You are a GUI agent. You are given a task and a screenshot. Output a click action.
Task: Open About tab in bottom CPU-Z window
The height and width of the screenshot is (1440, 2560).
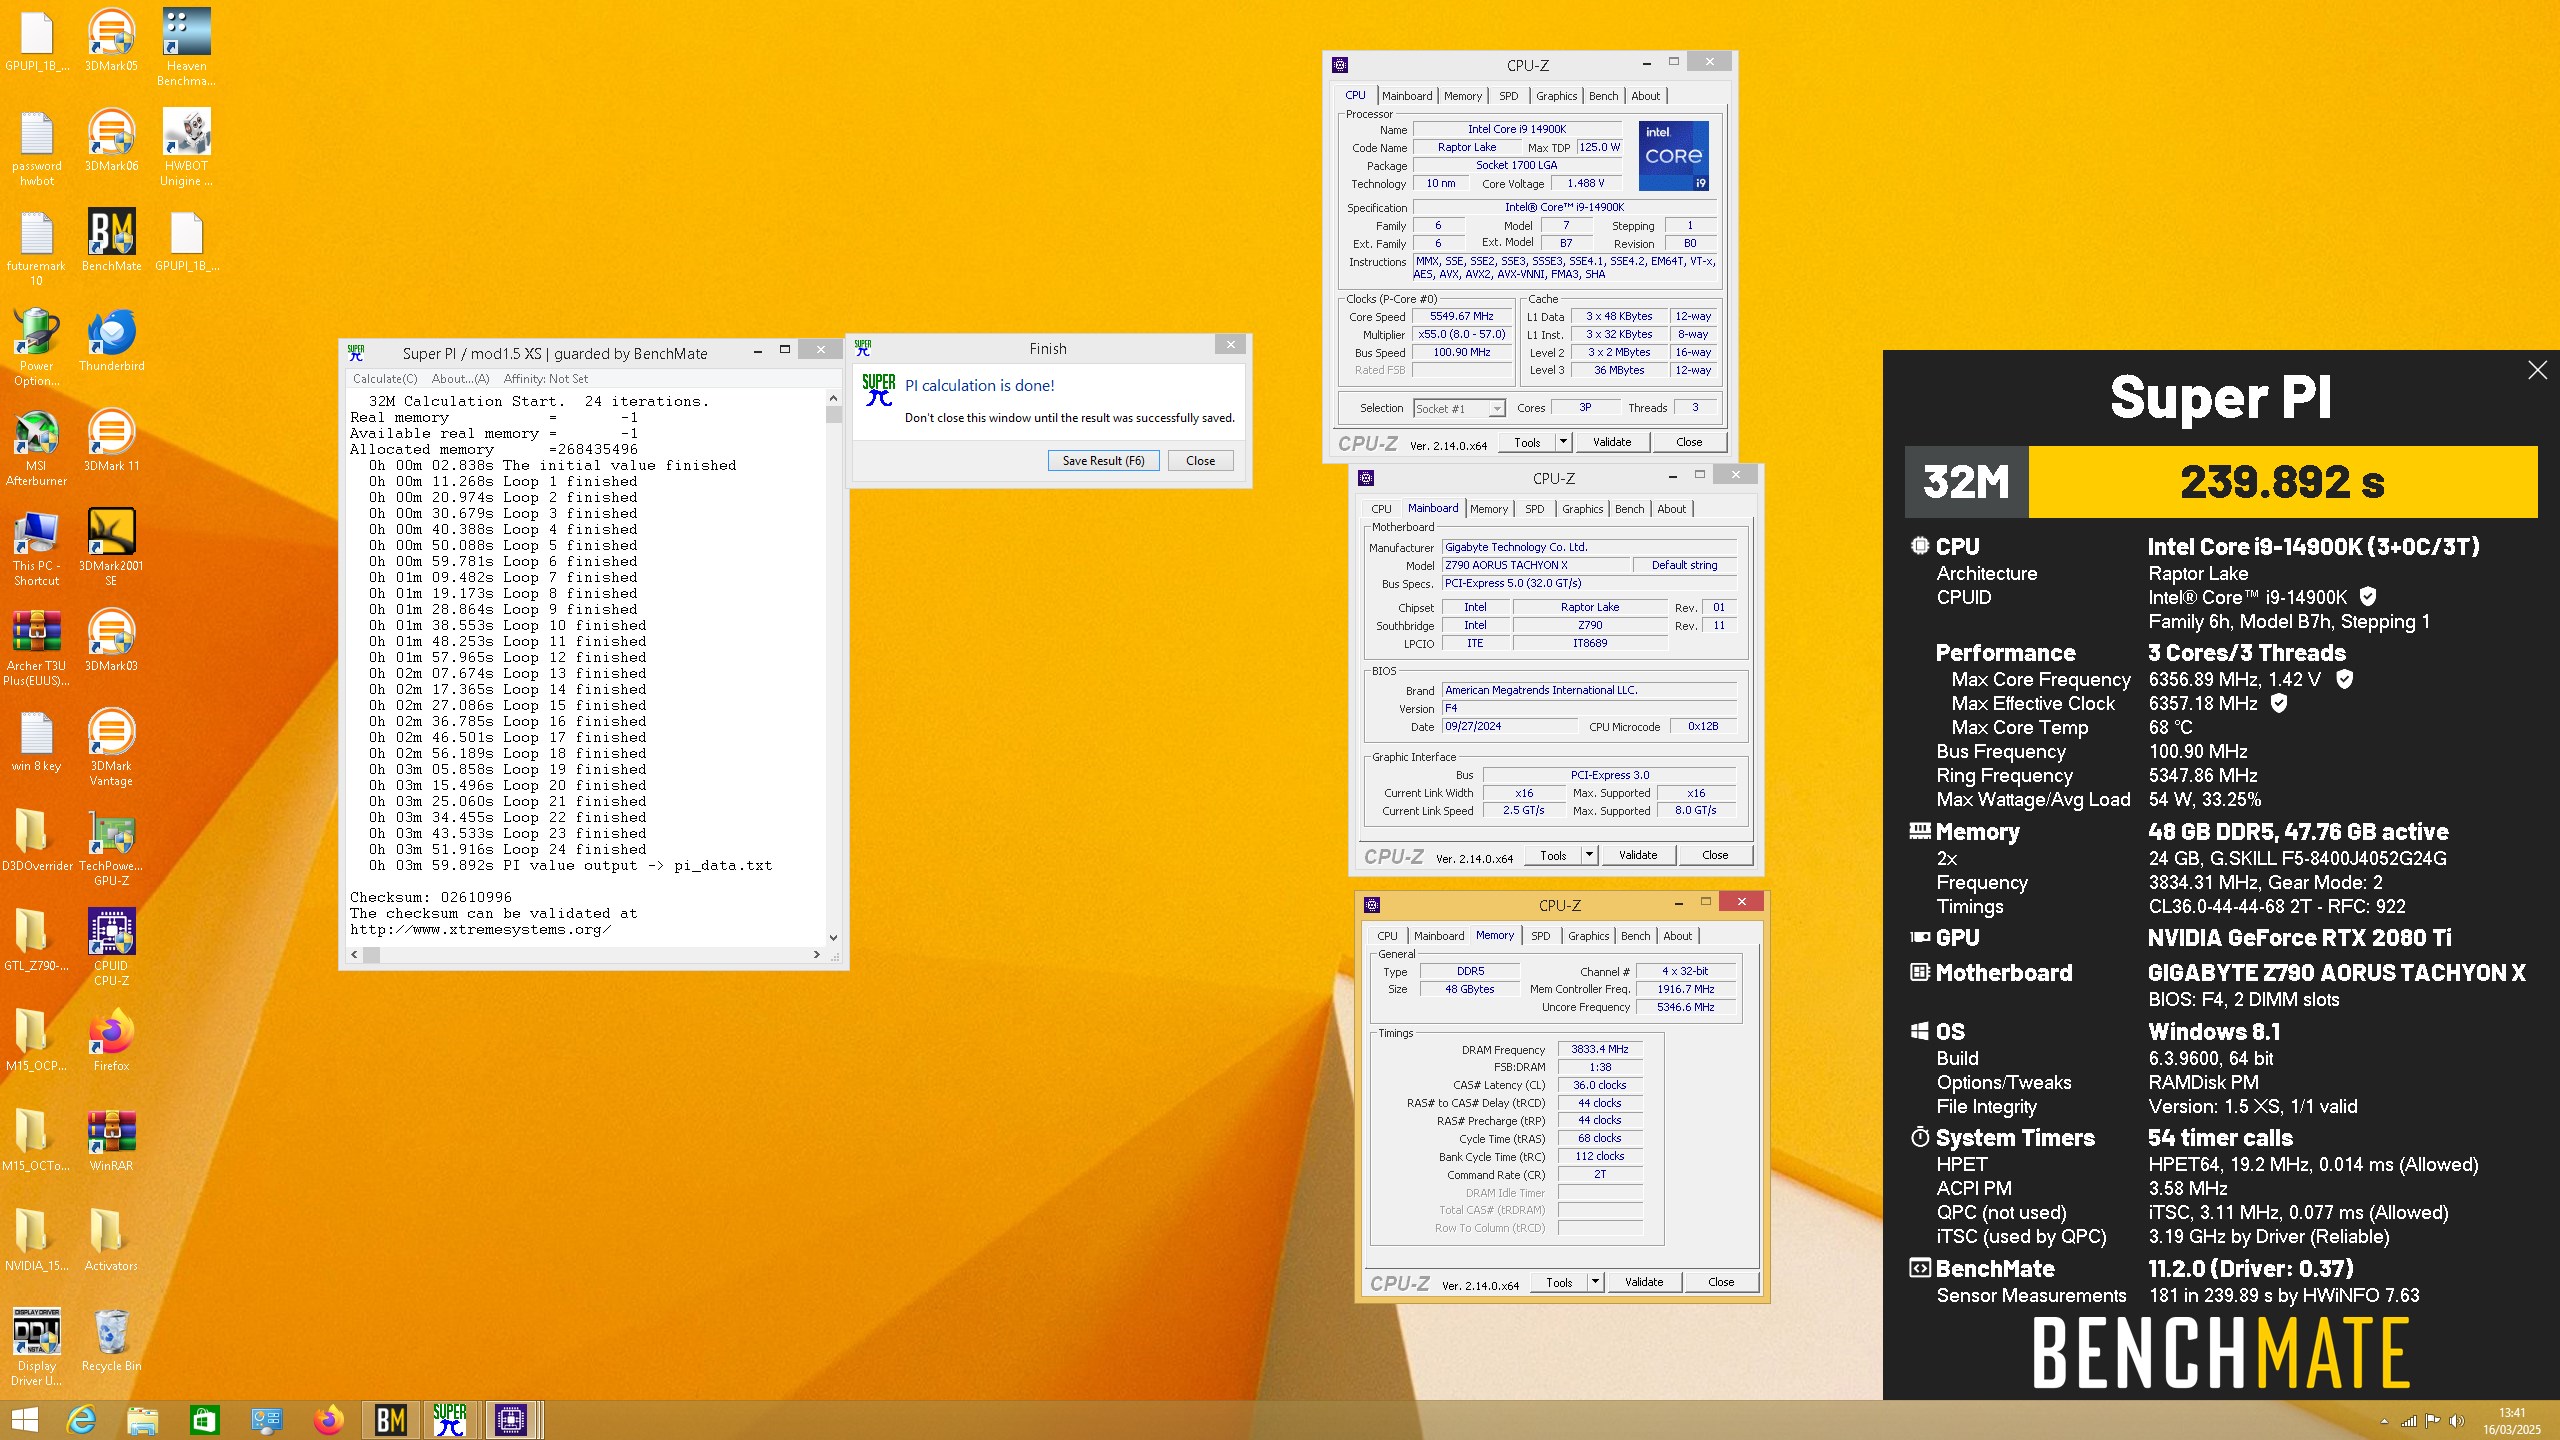[1677, 936]
